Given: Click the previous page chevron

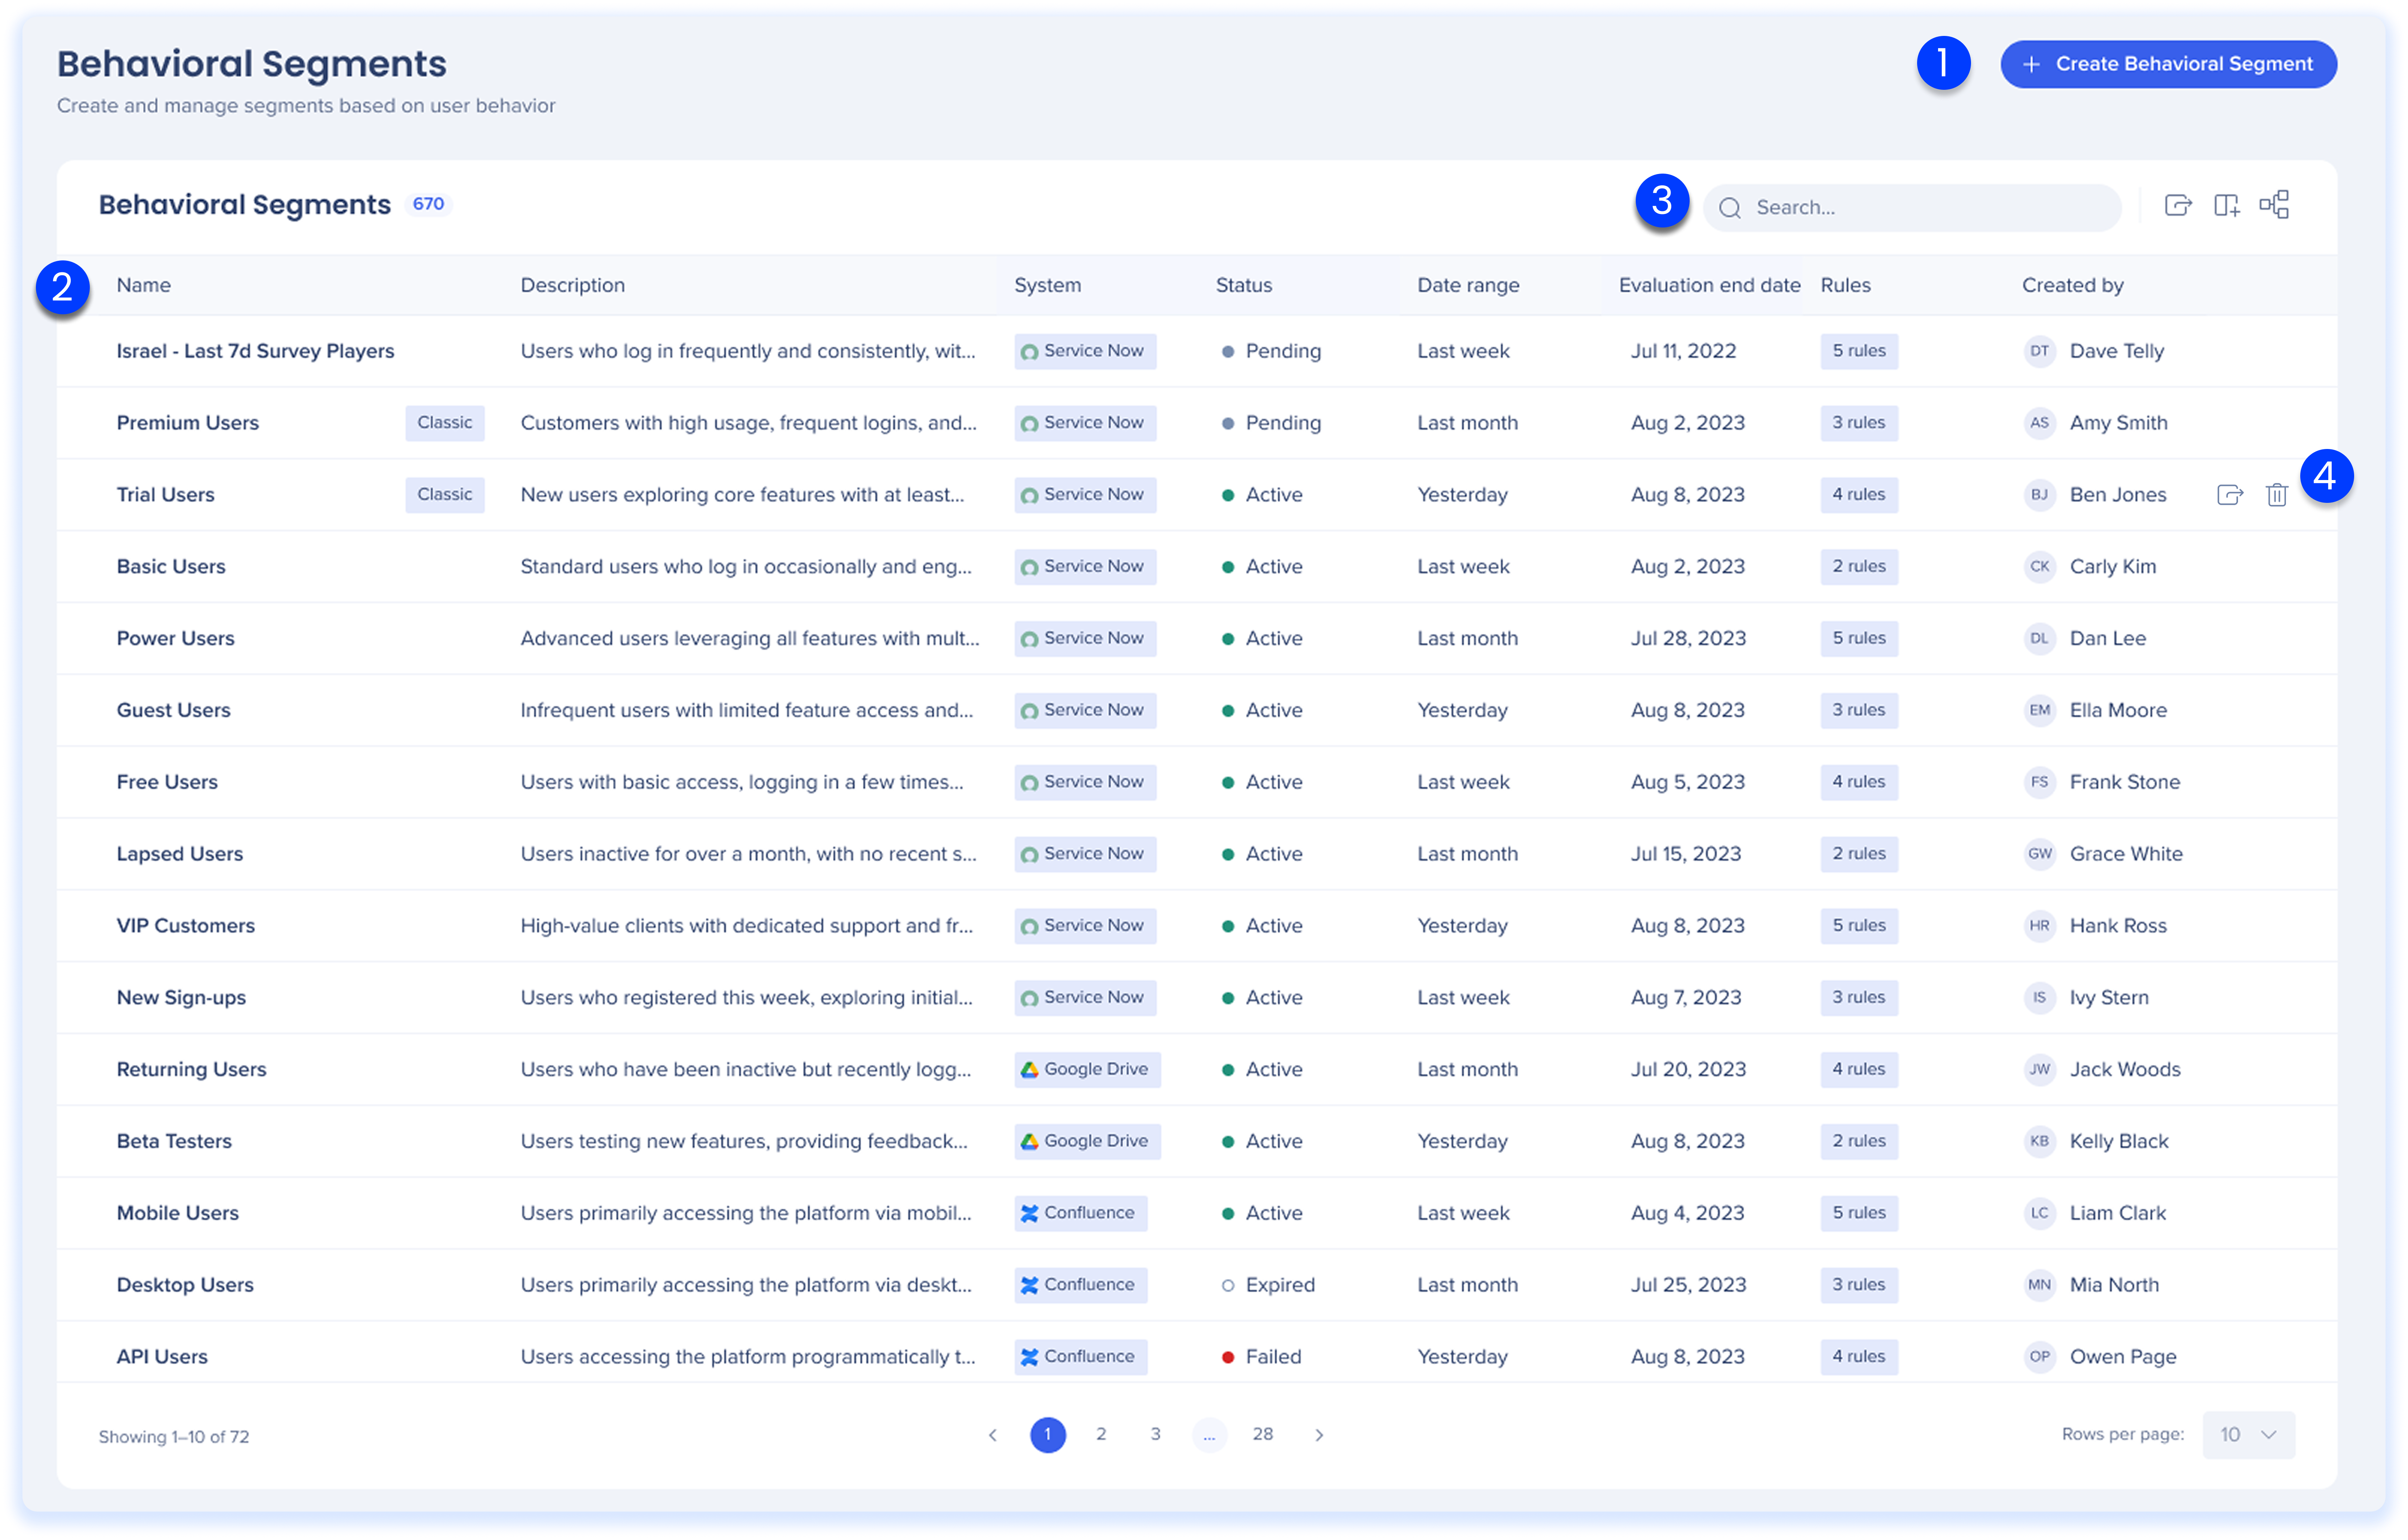Looking at the screenshot, I should [993, 1435].
